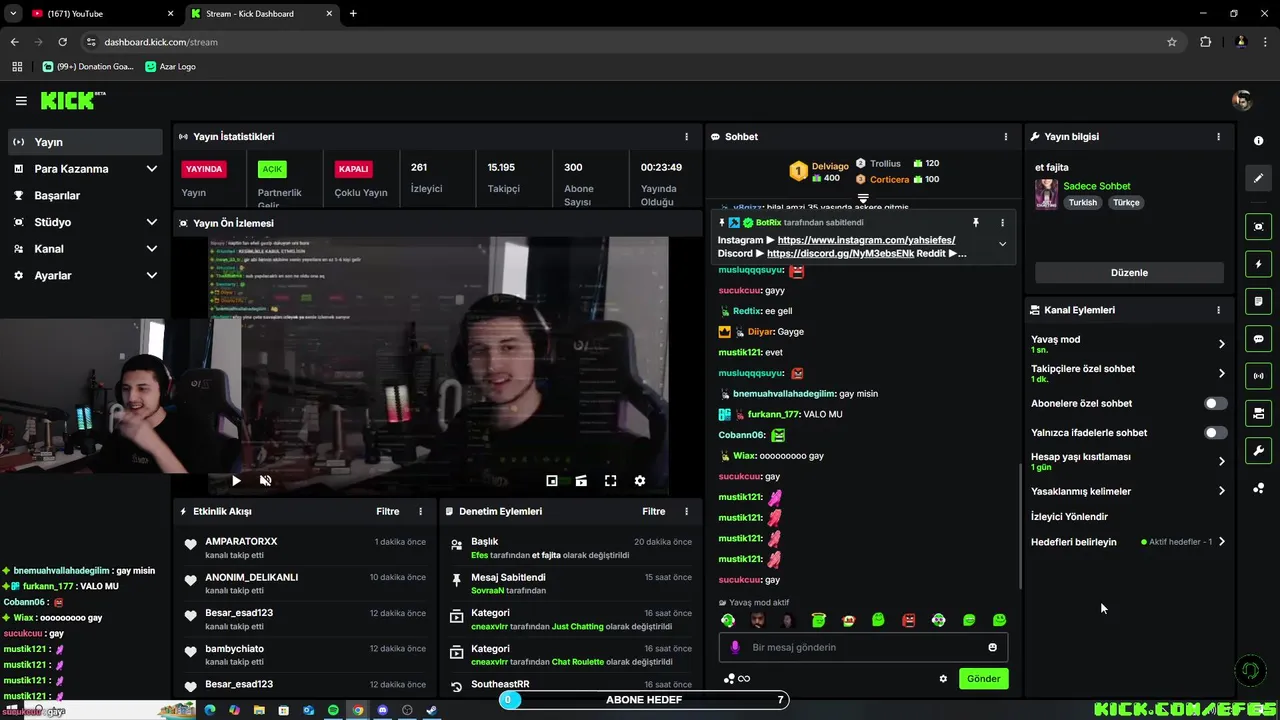This screenshot has height=720, width=1280.
Task: Open options for the pinned message
Action: (1003, 222)
